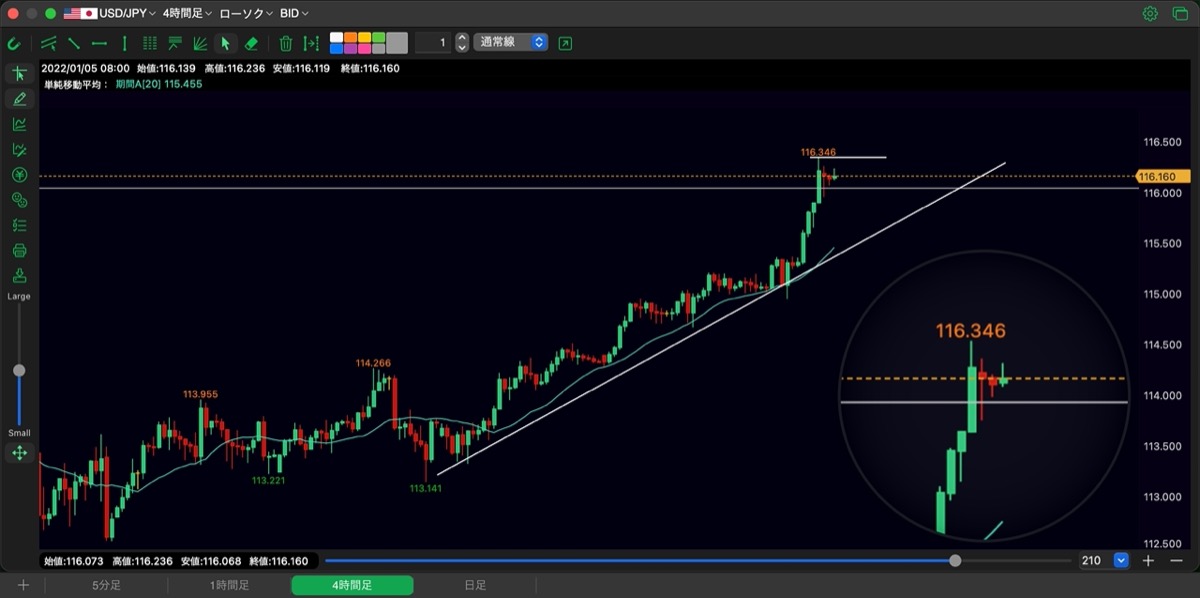The width and height of the screenshot is (1200, 598).
Task: Click the pencil drawing mode sidebar icon
Action: click(x=19, y=99)
